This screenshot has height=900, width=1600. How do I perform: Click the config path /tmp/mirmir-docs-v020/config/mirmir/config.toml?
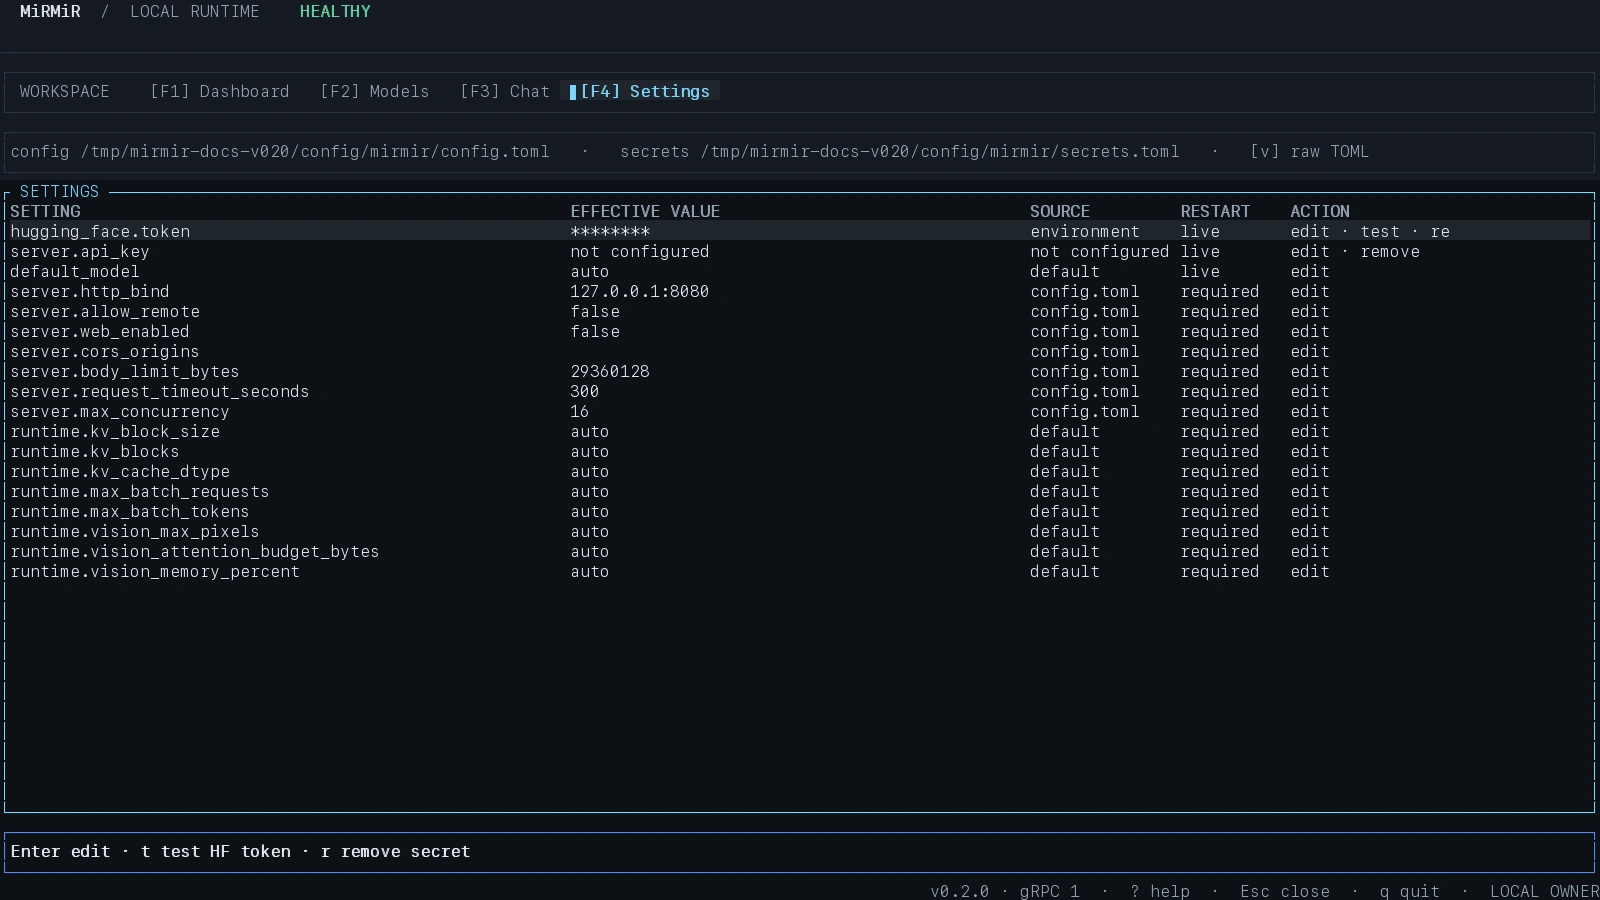tap(315, 151)
